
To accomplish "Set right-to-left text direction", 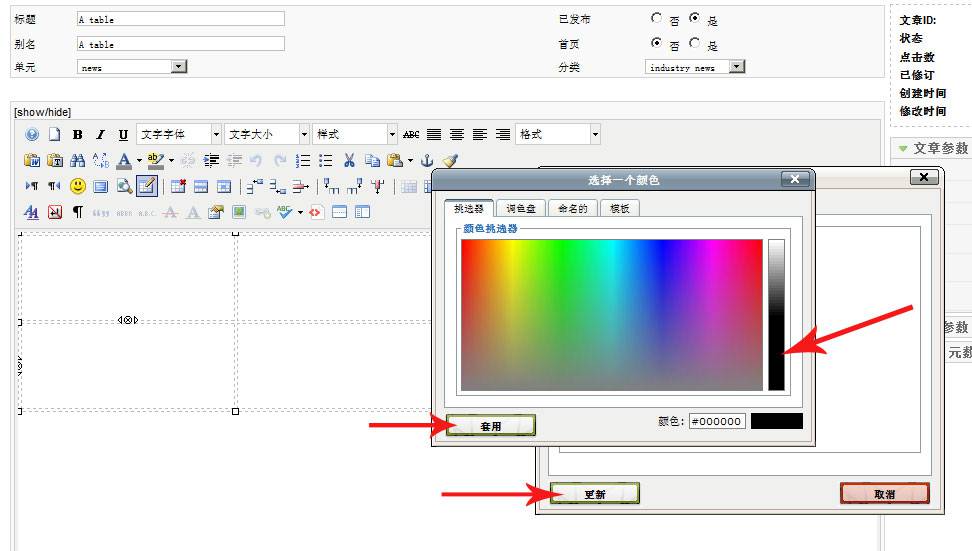I will (x=55, y=186).
